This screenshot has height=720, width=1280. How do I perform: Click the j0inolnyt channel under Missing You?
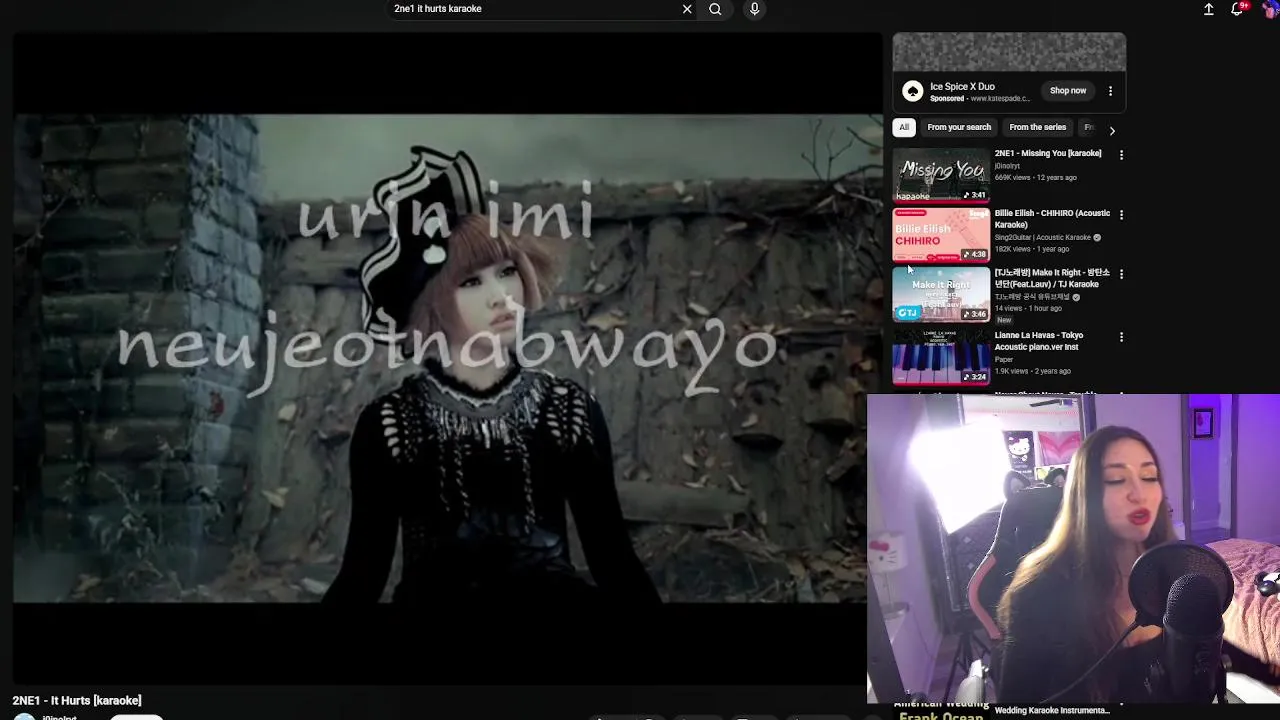pyautogui.click(x=1007, y=166)
